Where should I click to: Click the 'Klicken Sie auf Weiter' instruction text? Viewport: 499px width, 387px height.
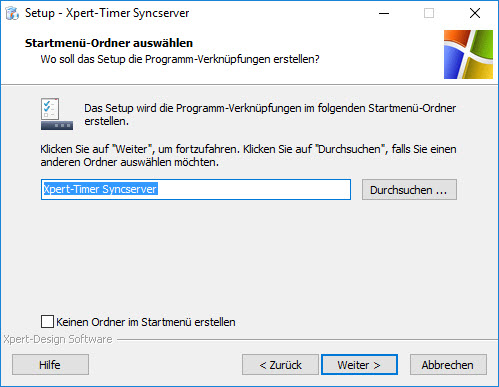(x=248, y=155)
